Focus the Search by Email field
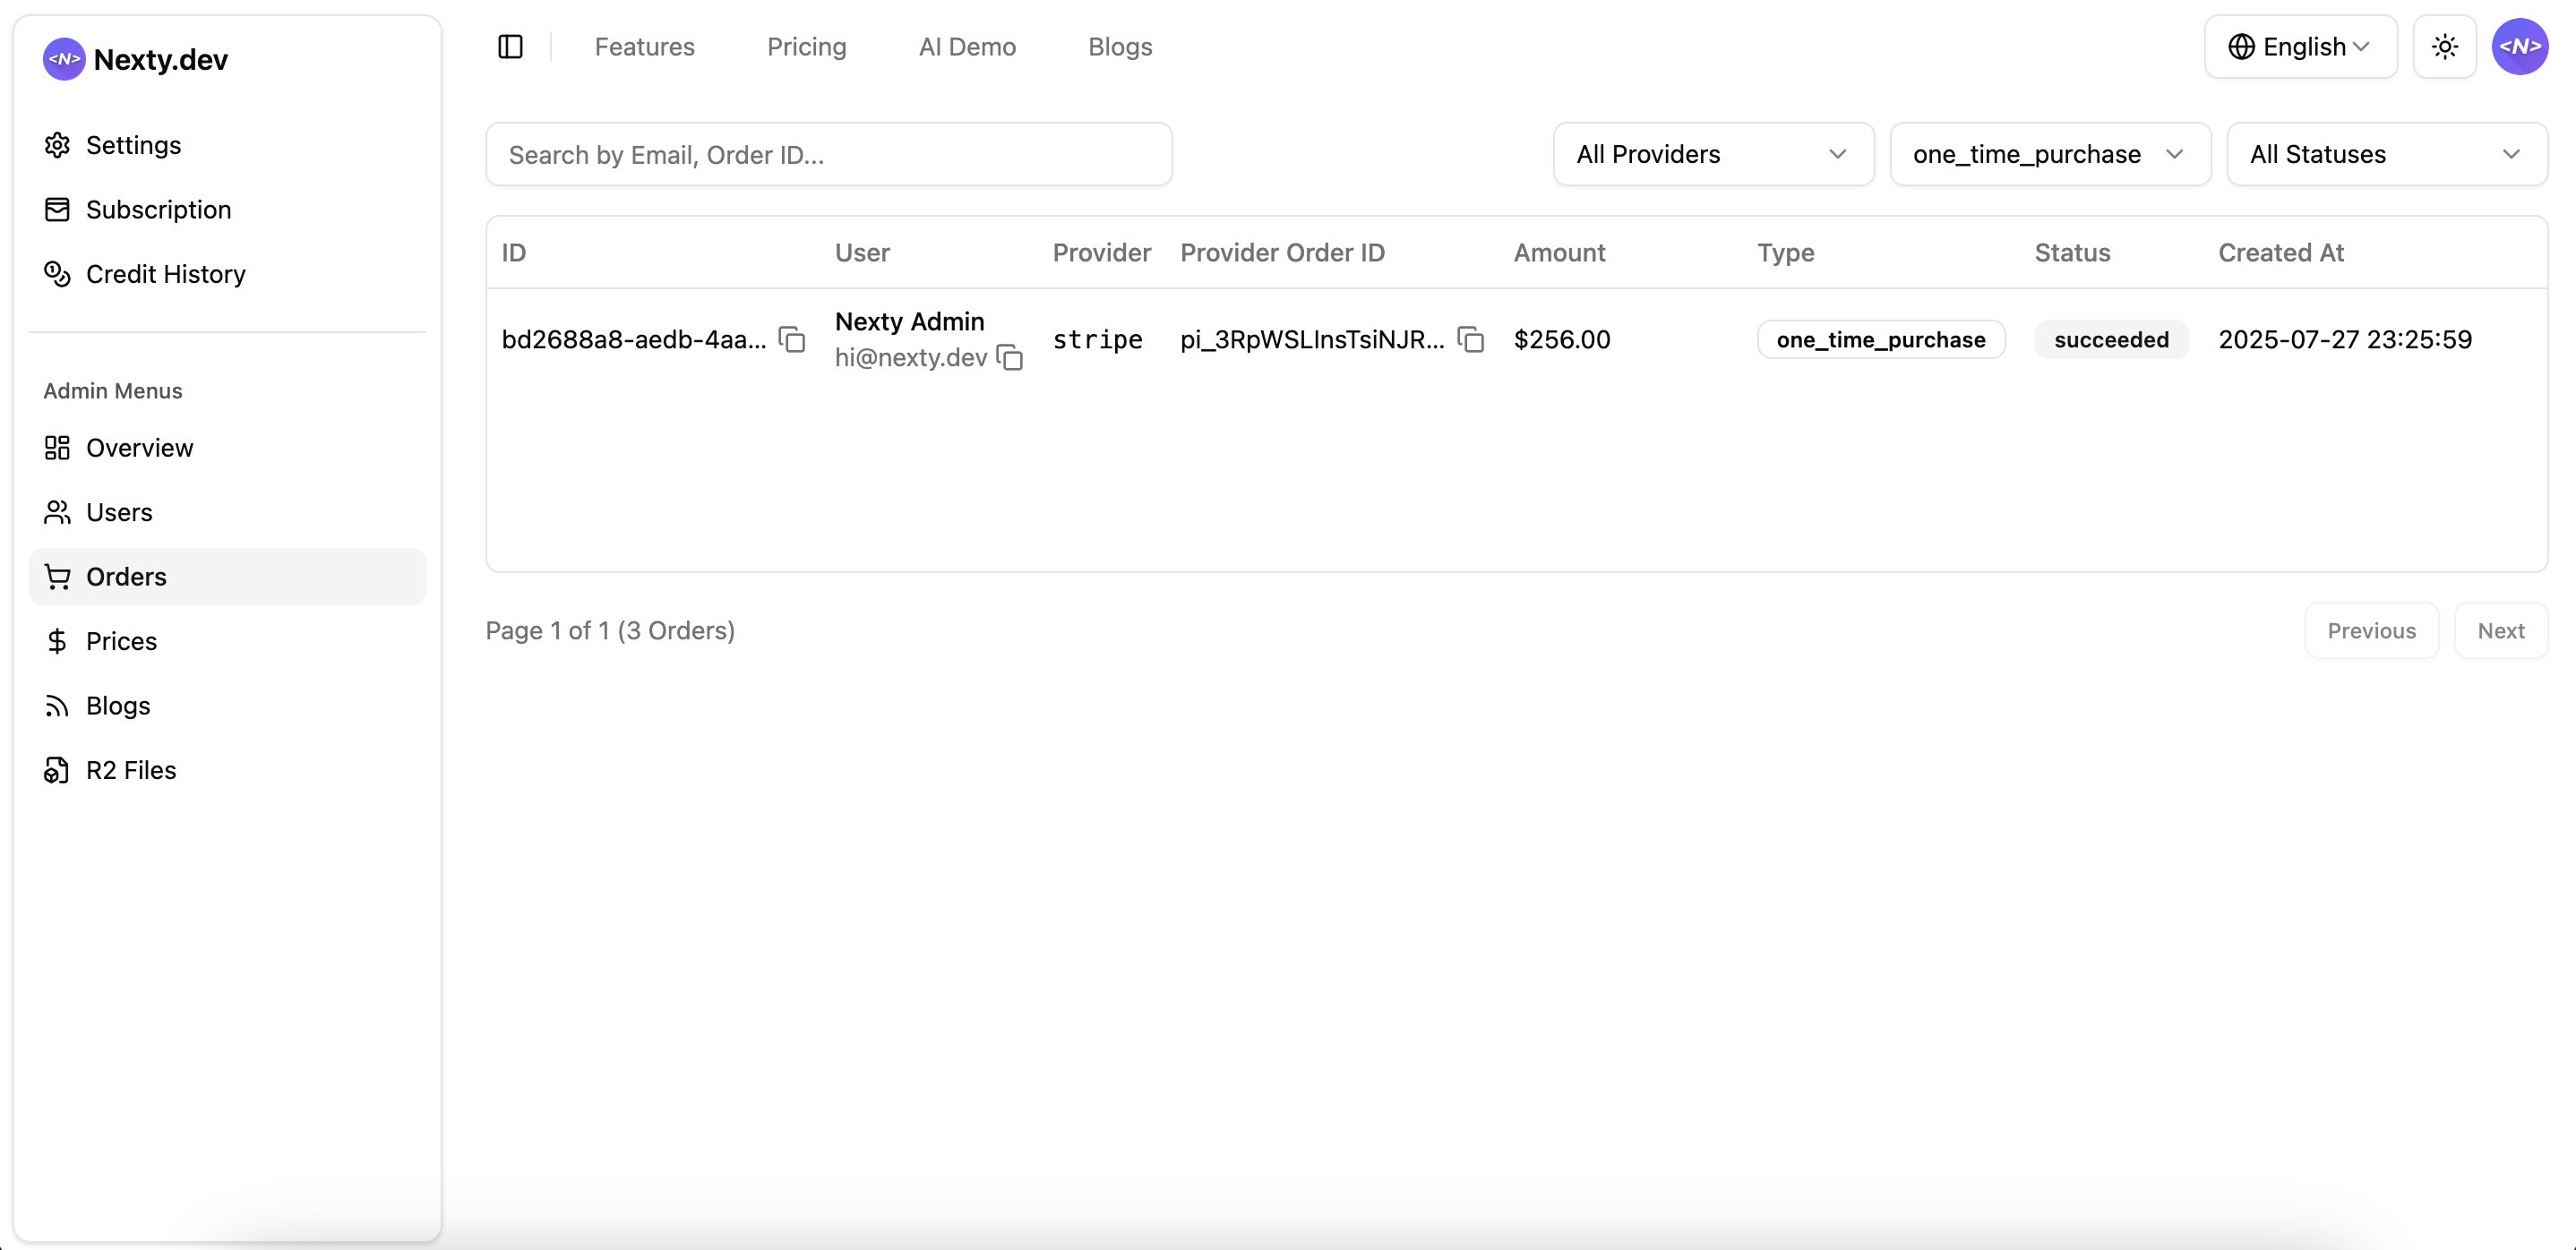This screenshot has width=2576, height=1250. 828,154
